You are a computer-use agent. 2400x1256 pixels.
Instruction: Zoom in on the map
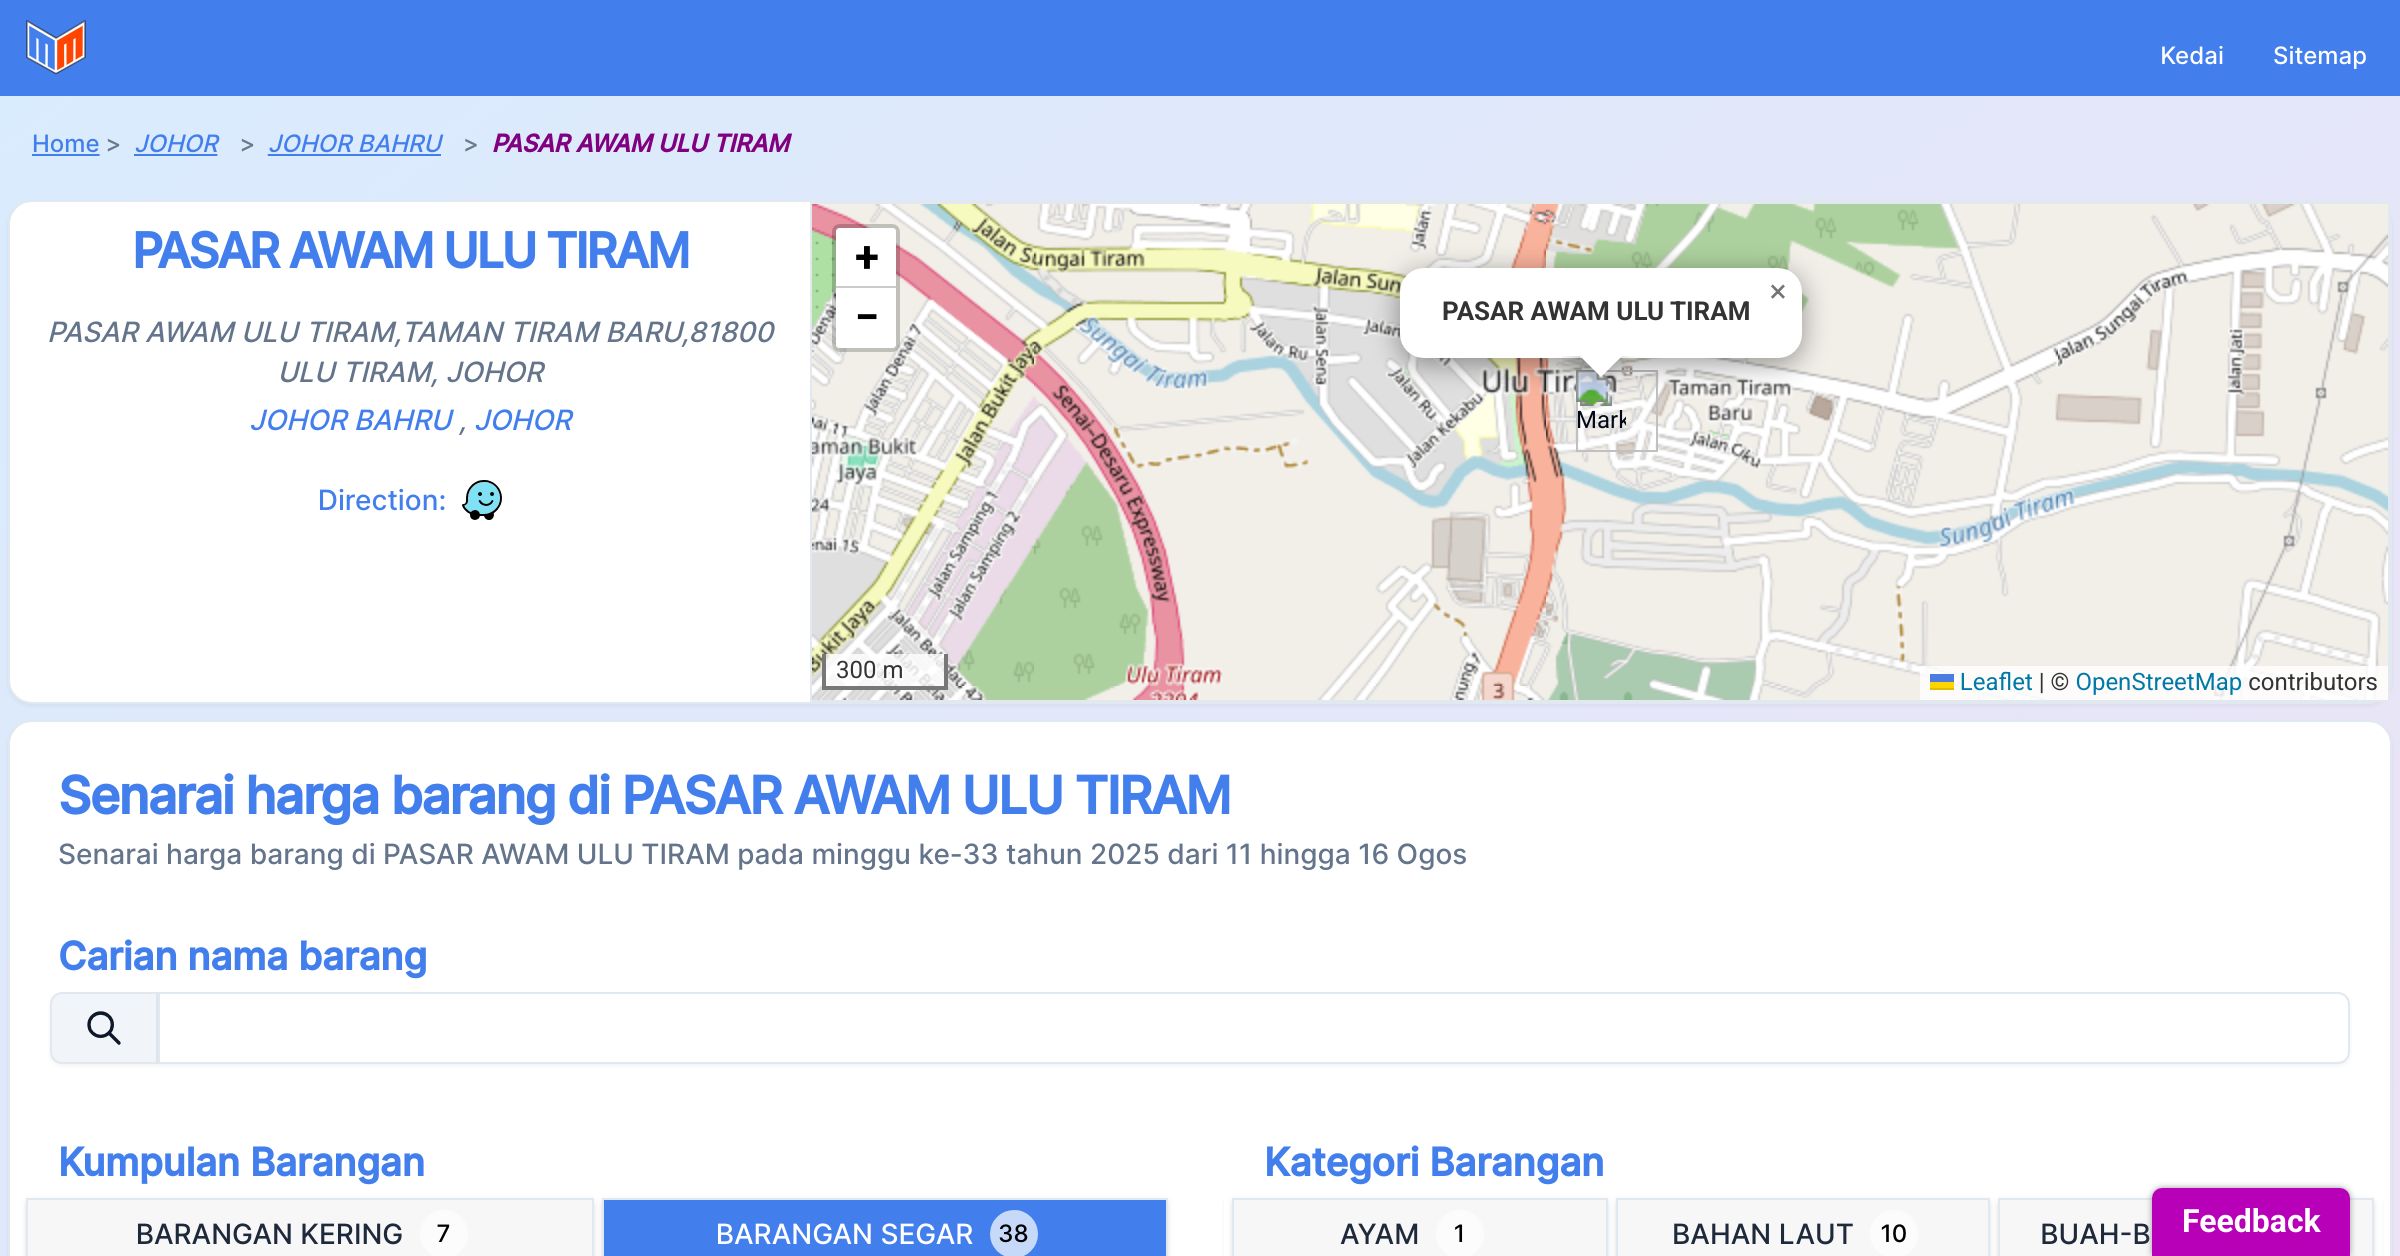pos(866,258)
